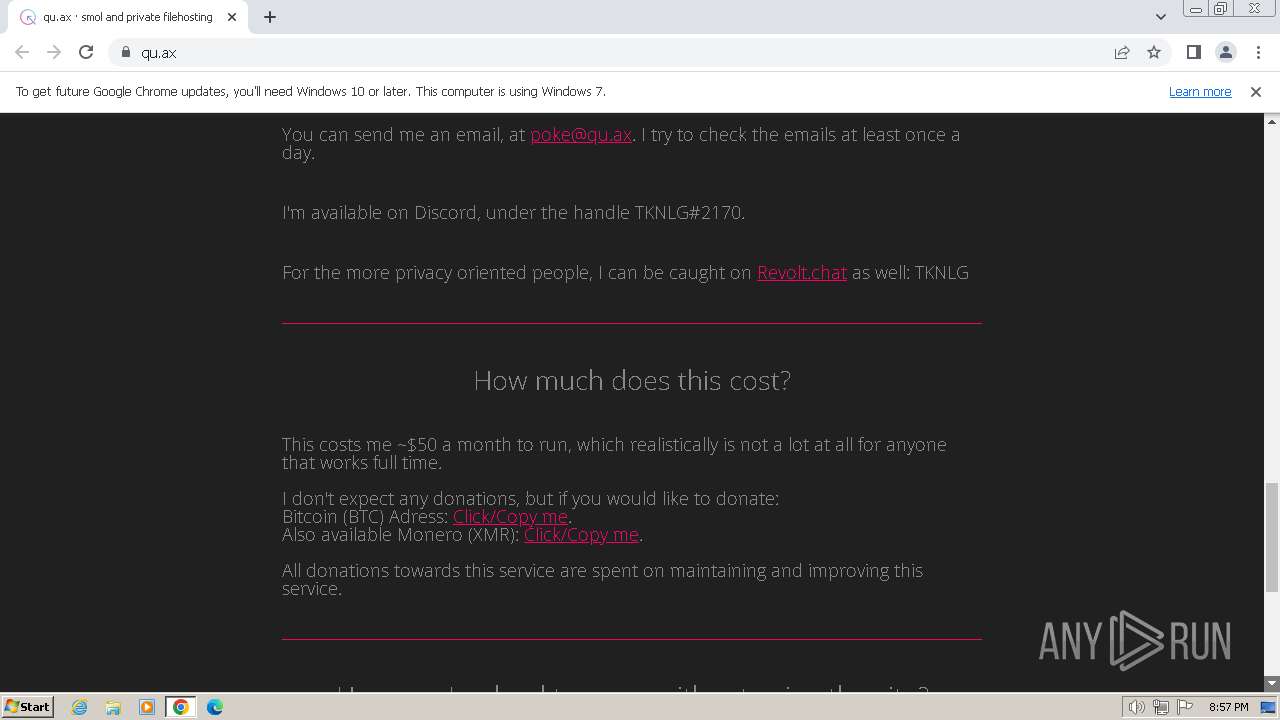Open a new tab
The width and height of the screenshot is (1280, 720).
[x=270, y=17]
